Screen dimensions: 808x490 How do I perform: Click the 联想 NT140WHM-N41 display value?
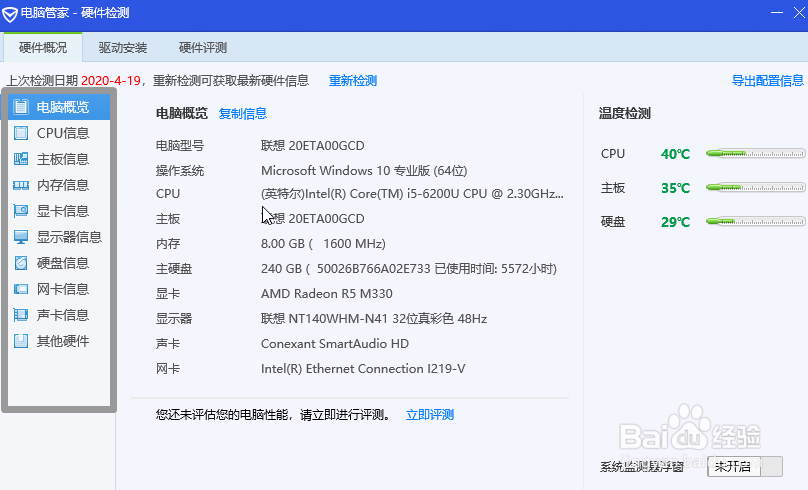374,319
